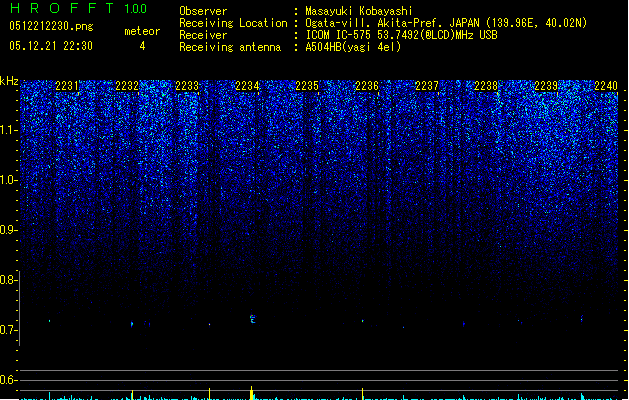Click the meteor echo just before 2236

click(363, 321)
